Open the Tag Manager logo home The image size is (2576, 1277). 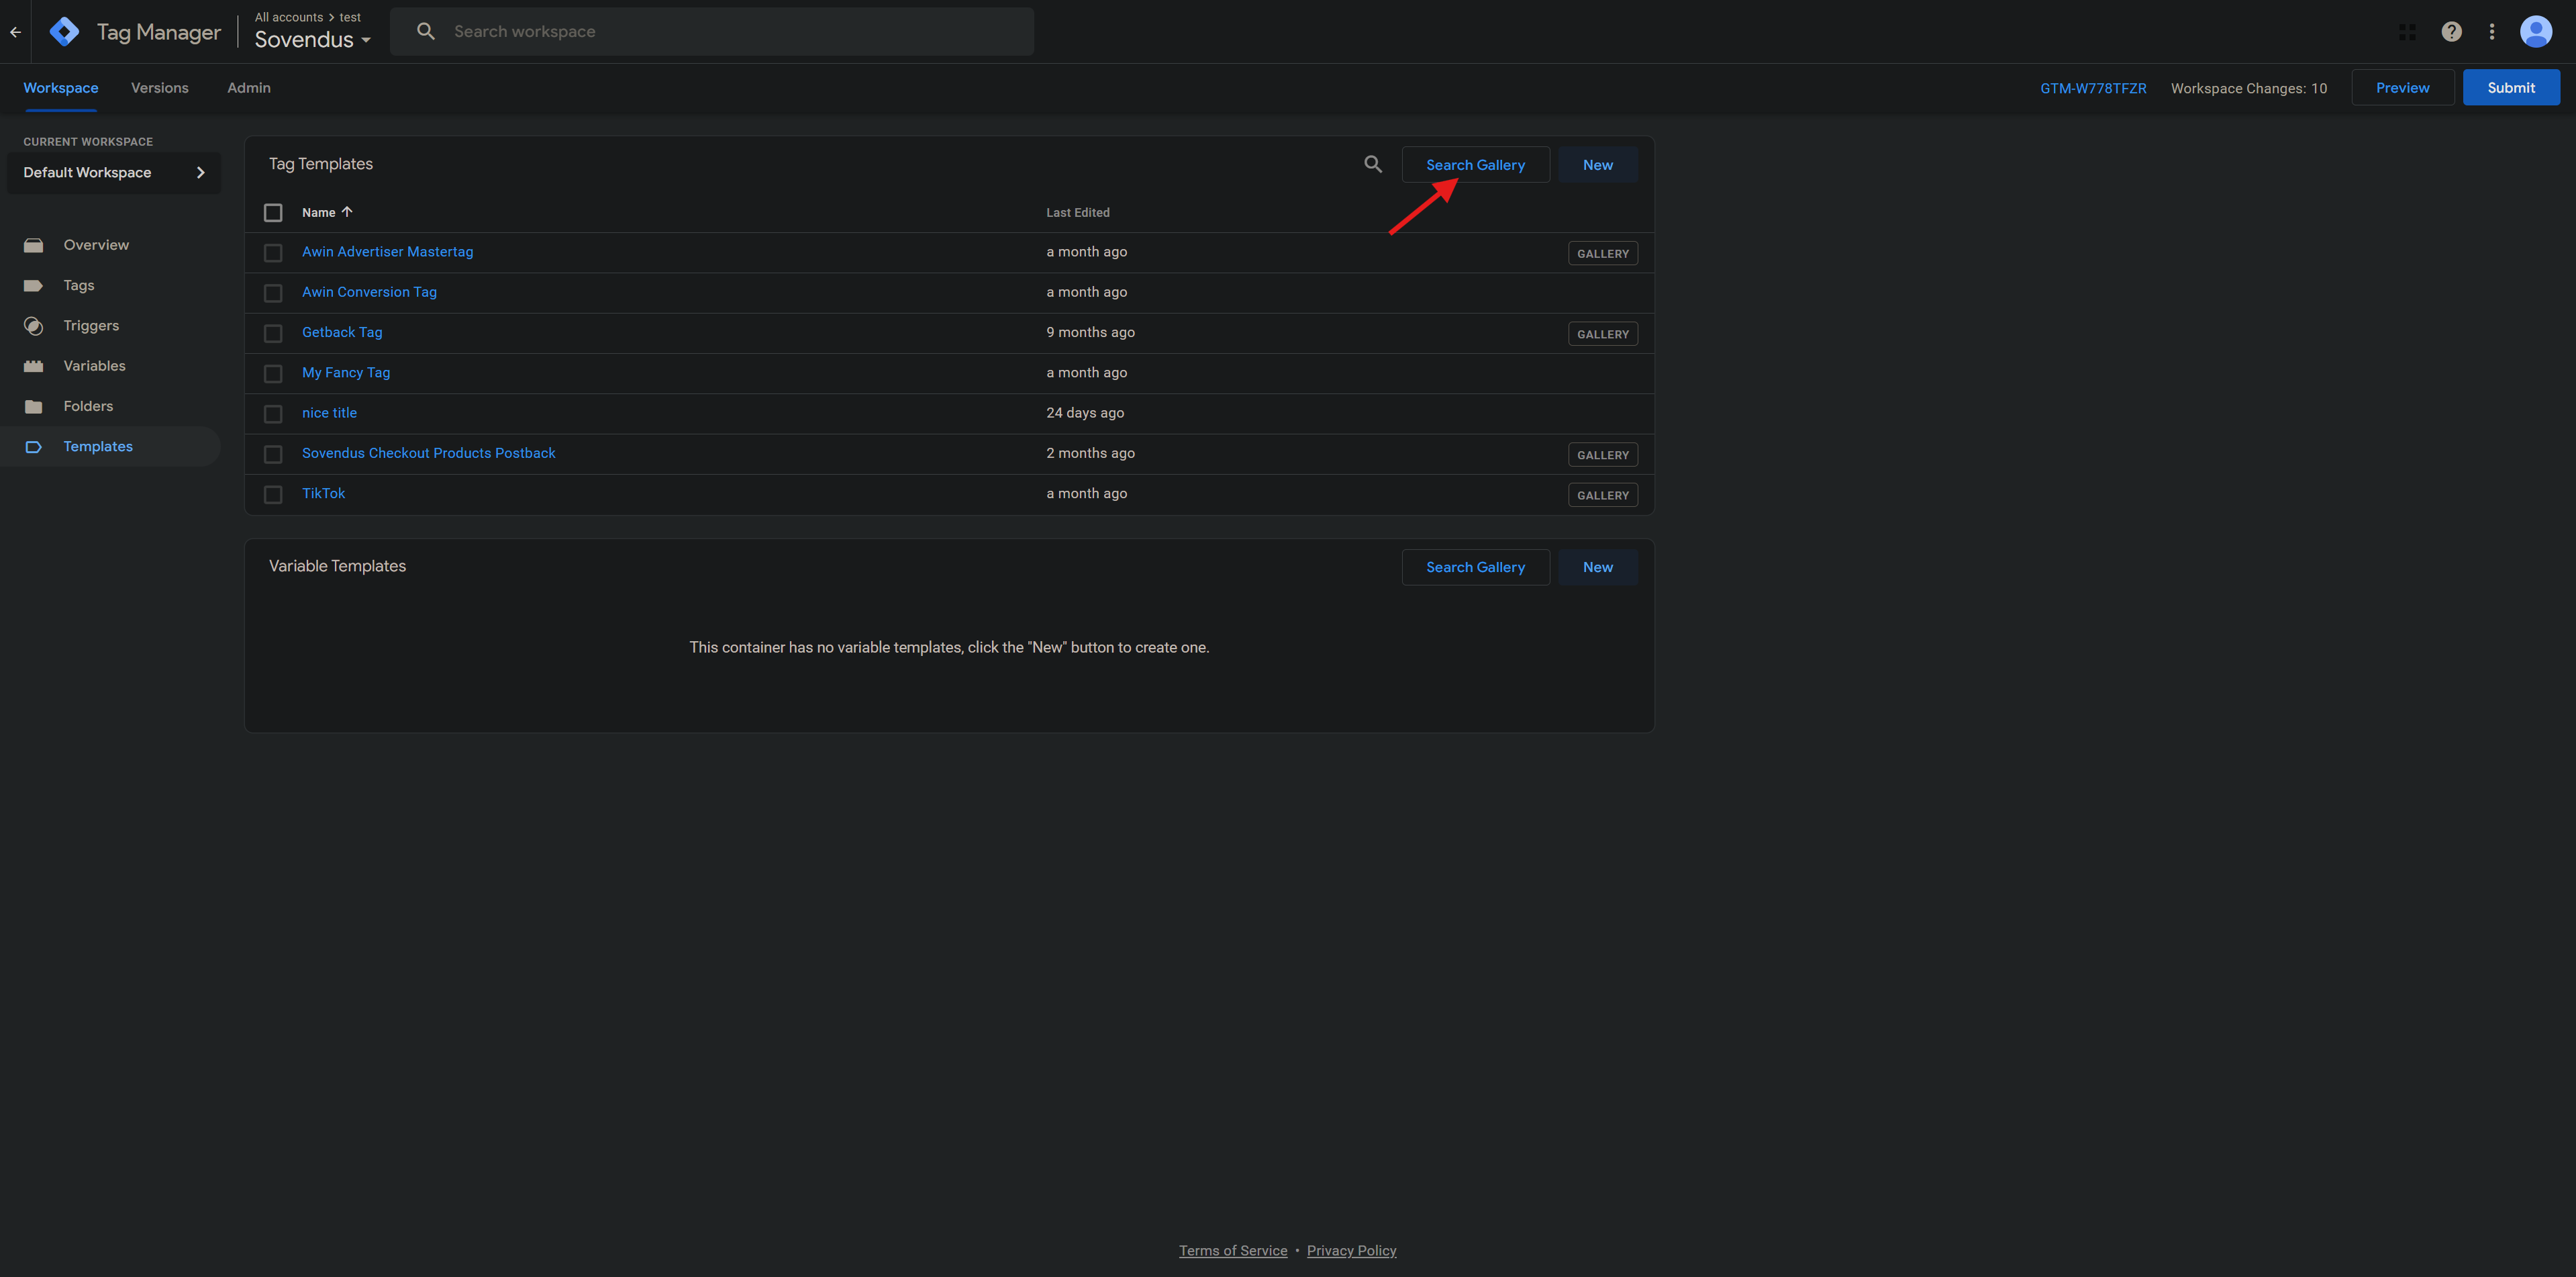(x=65, y=32)
